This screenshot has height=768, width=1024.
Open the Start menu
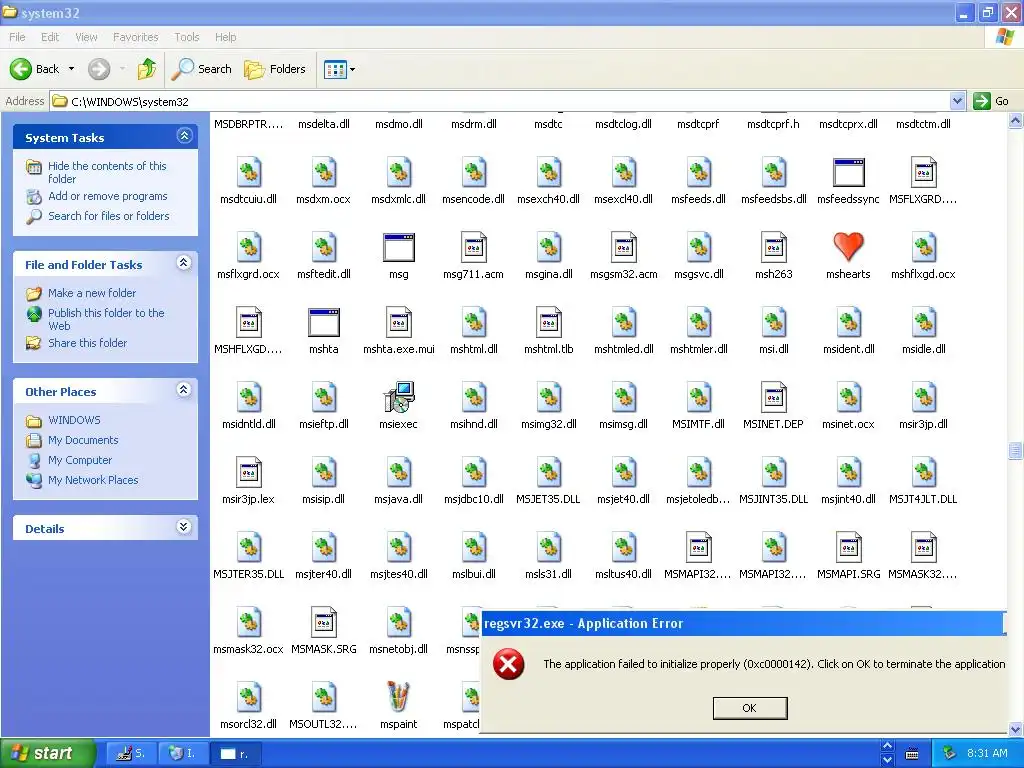(48, 753)
